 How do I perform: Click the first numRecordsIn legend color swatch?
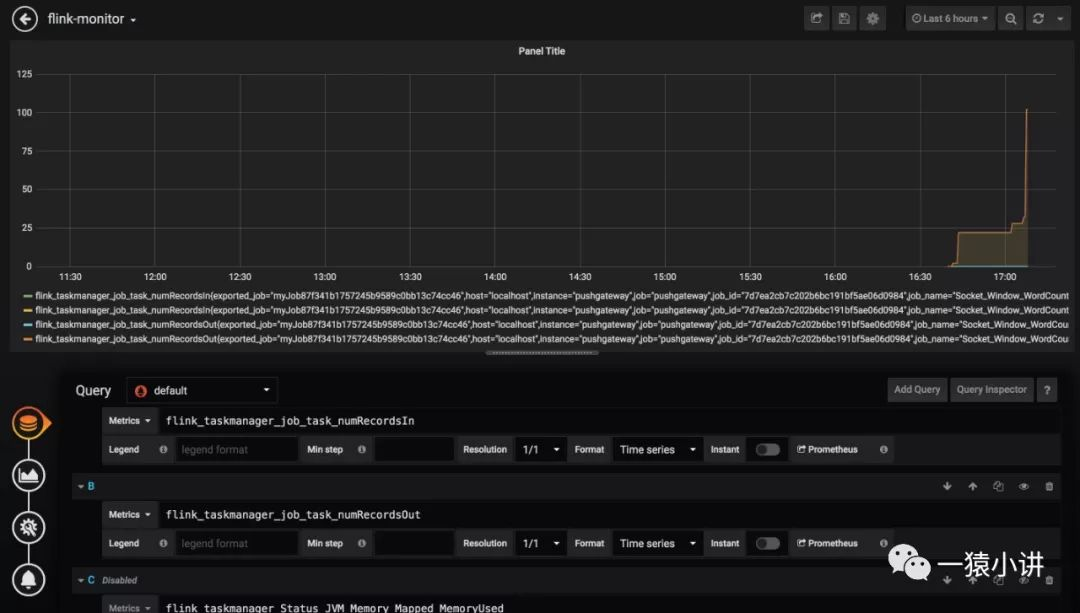[x=28, y=296]
